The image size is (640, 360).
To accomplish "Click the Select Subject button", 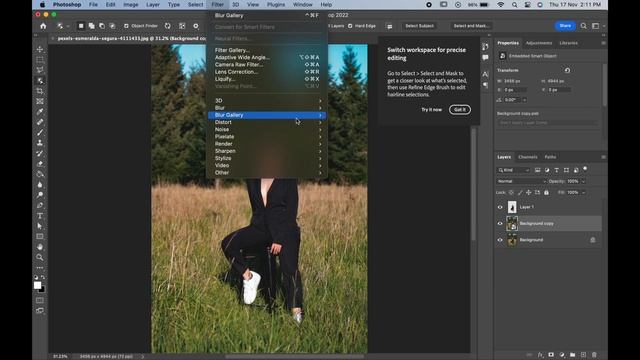I will 419,26.
